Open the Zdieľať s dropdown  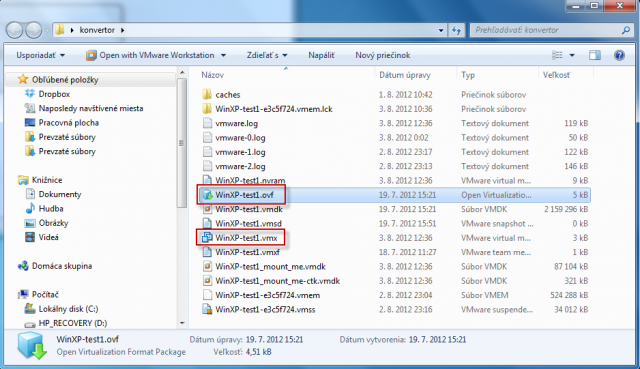click(267, 55)
